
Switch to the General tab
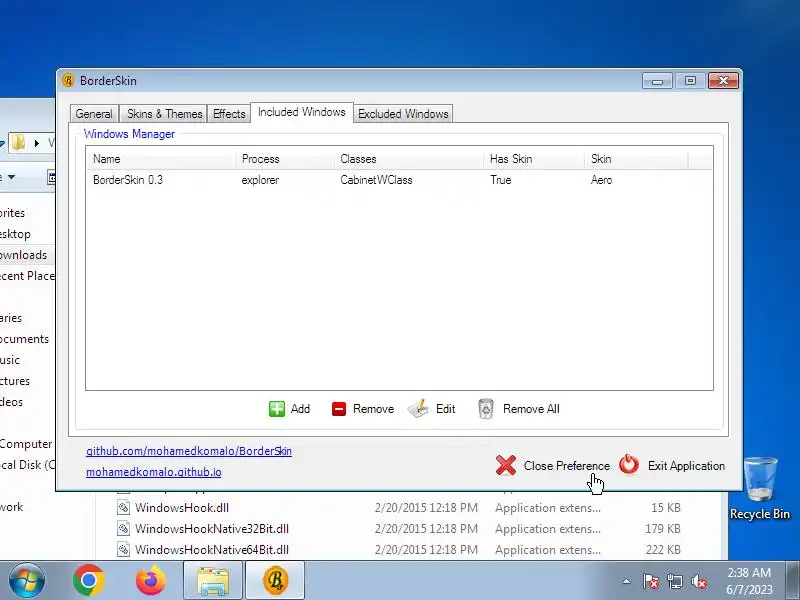[94, 114]
